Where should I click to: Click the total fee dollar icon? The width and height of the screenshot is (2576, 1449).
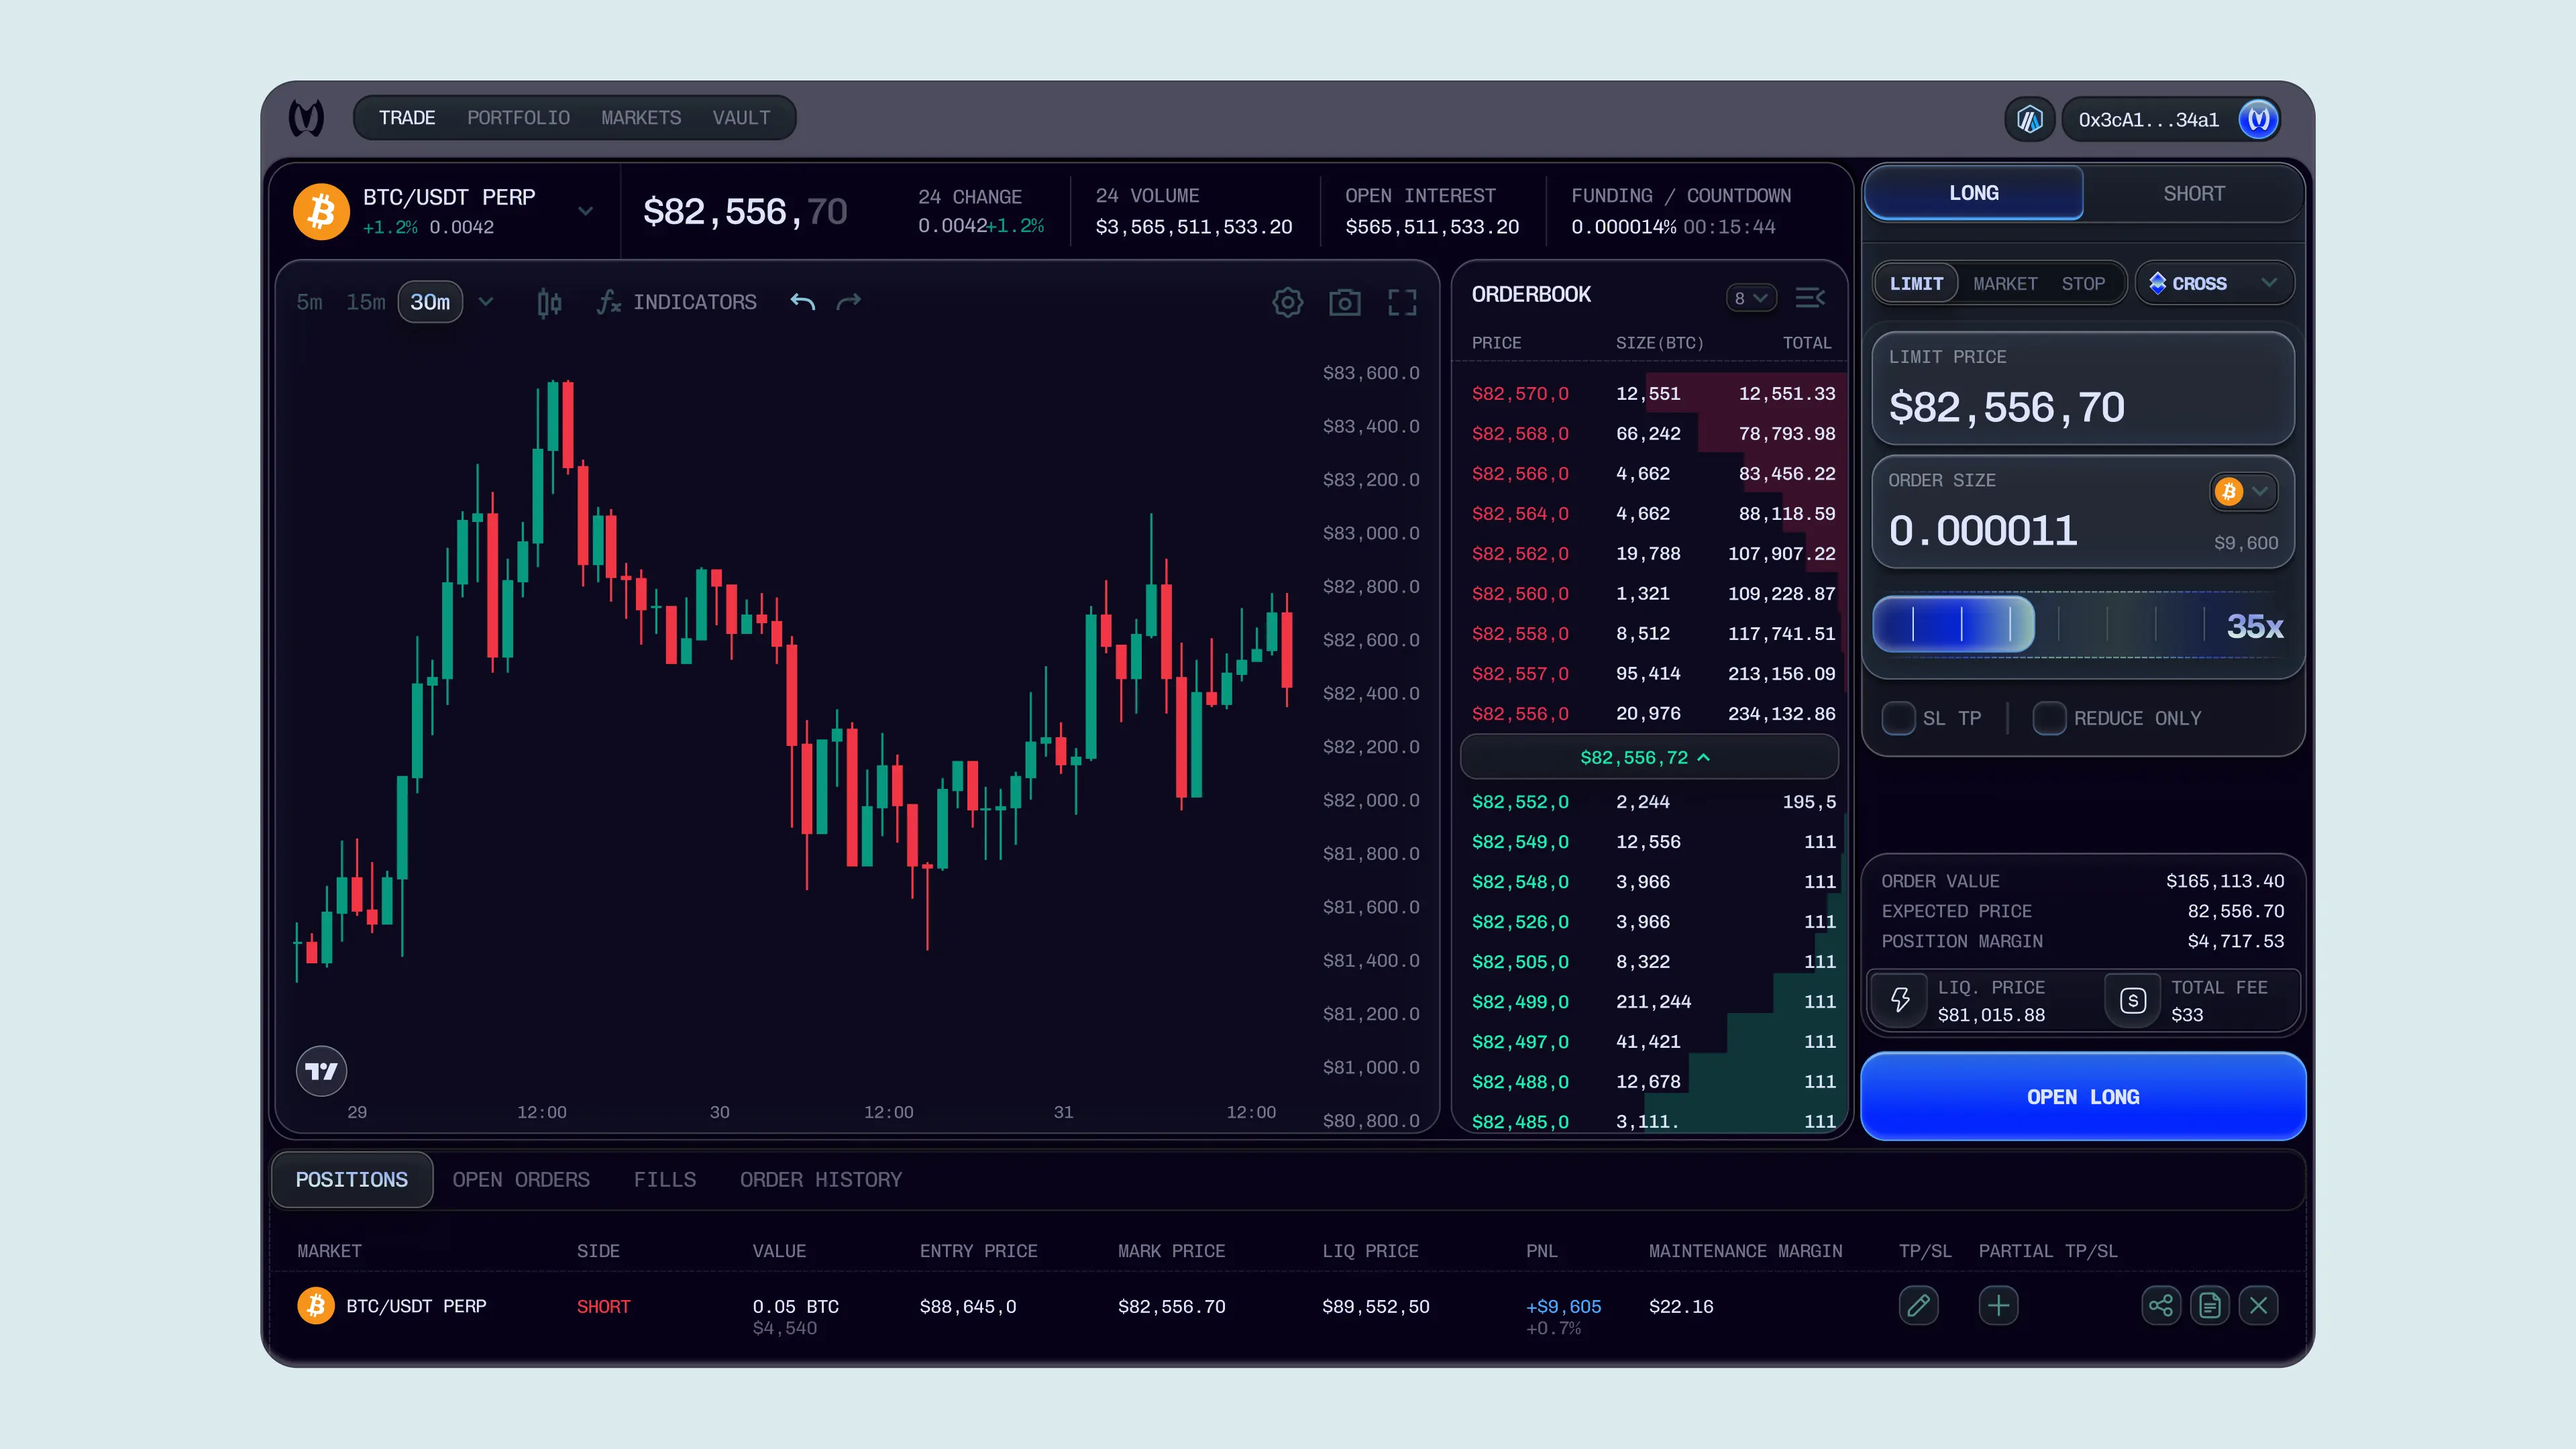tap(2133, 1000)
